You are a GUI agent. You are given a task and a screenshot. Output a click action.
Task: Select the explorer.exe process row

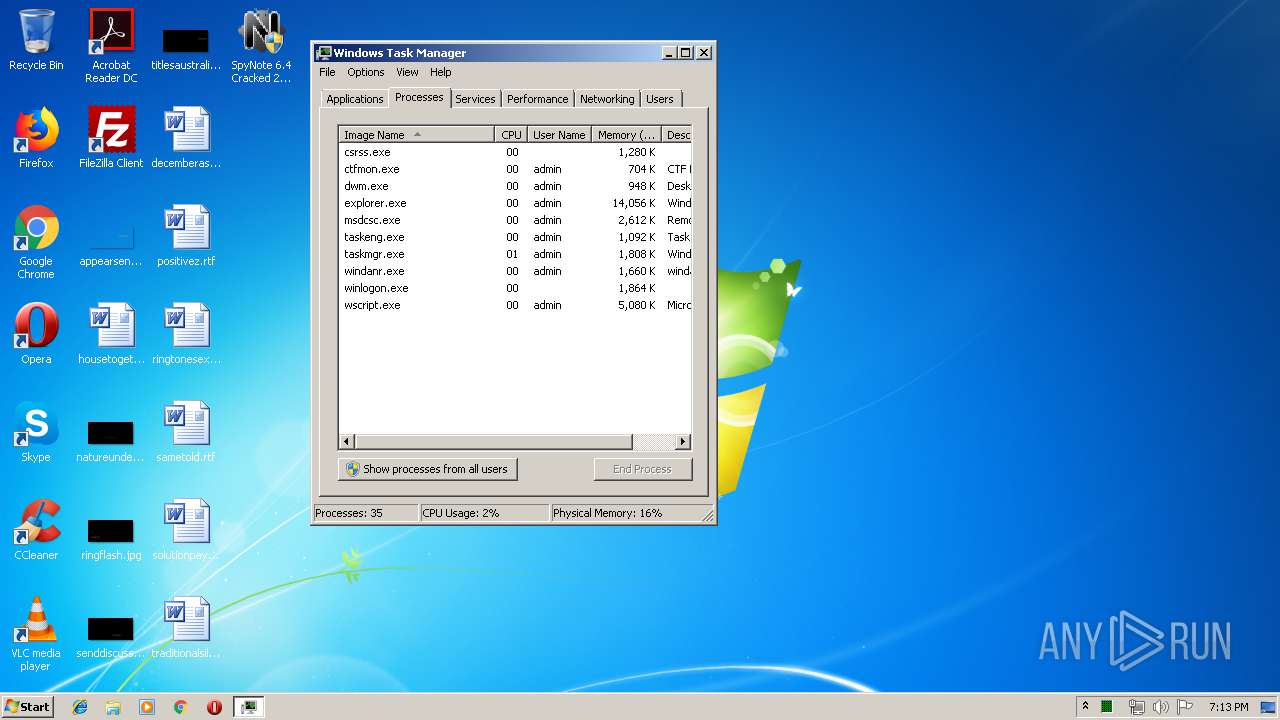click(x=515, y=203)
